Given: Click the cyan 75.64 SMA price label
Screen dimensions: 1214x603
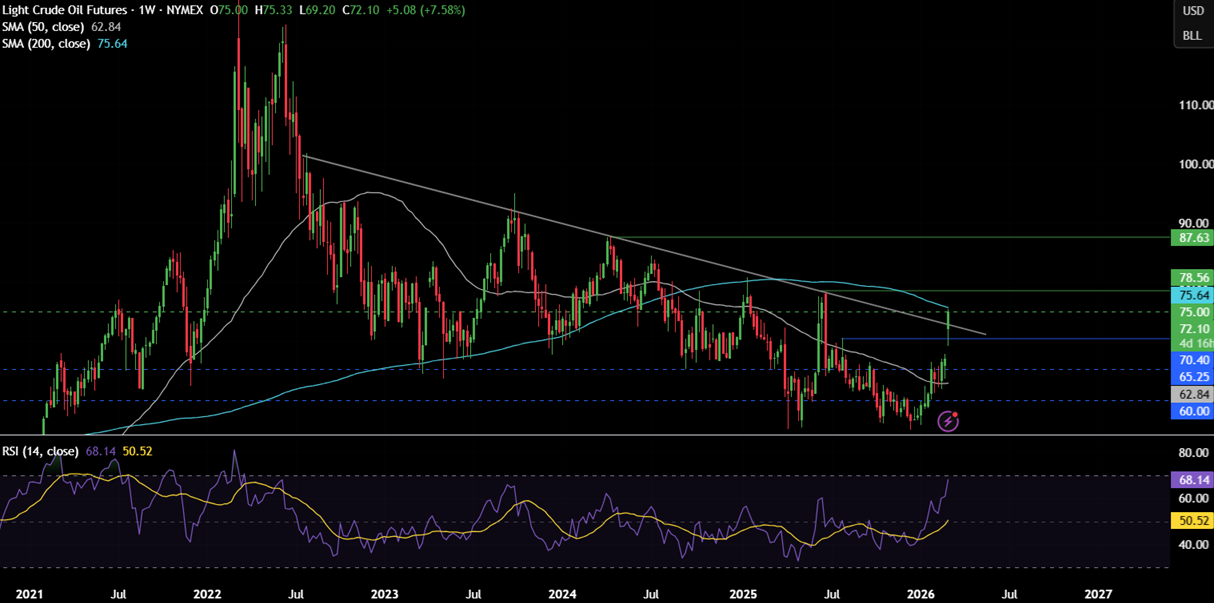Looking at the screenshot, I should (x=1194, y=295).
